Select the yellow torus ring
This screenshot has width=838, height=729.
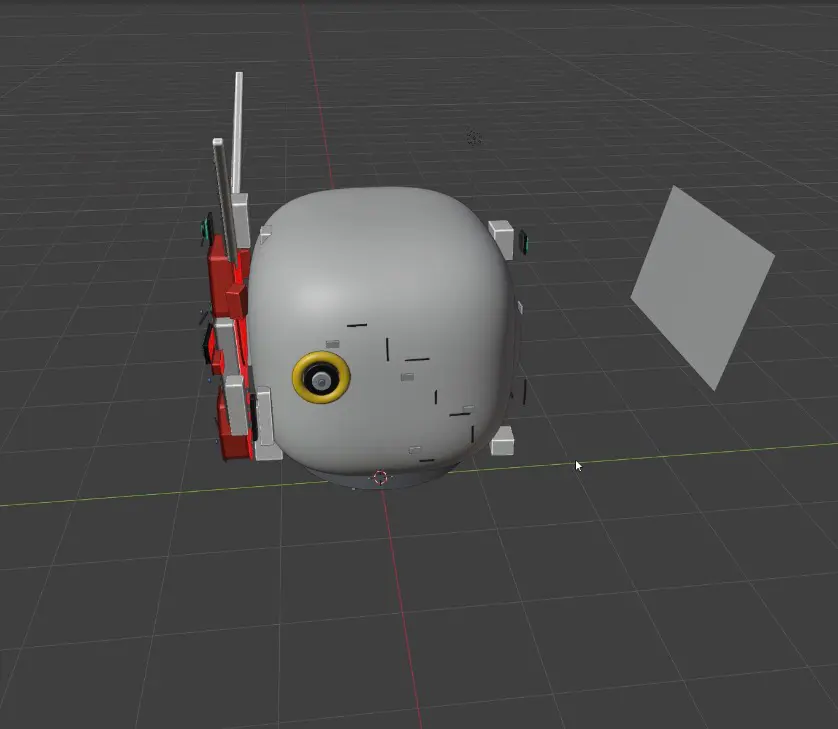coord(321,377)
